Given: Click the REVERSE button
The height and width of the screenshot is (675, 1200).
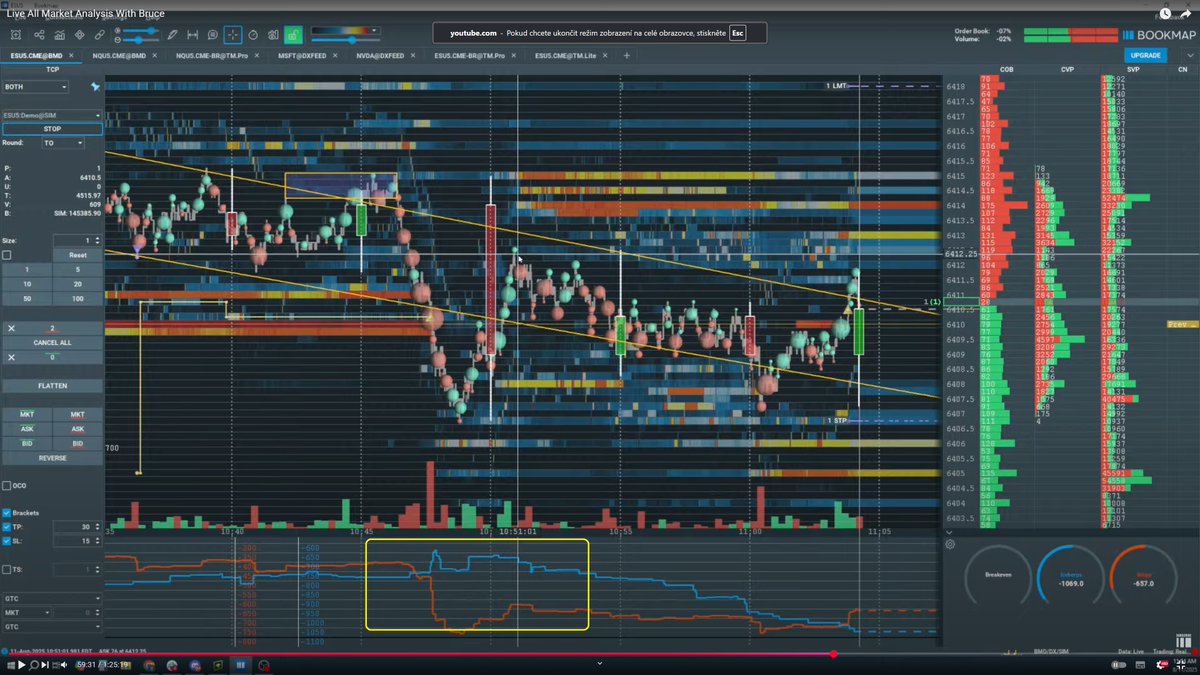Looking at the screenshot, I should pyautogui.click(x=52, y=457).
